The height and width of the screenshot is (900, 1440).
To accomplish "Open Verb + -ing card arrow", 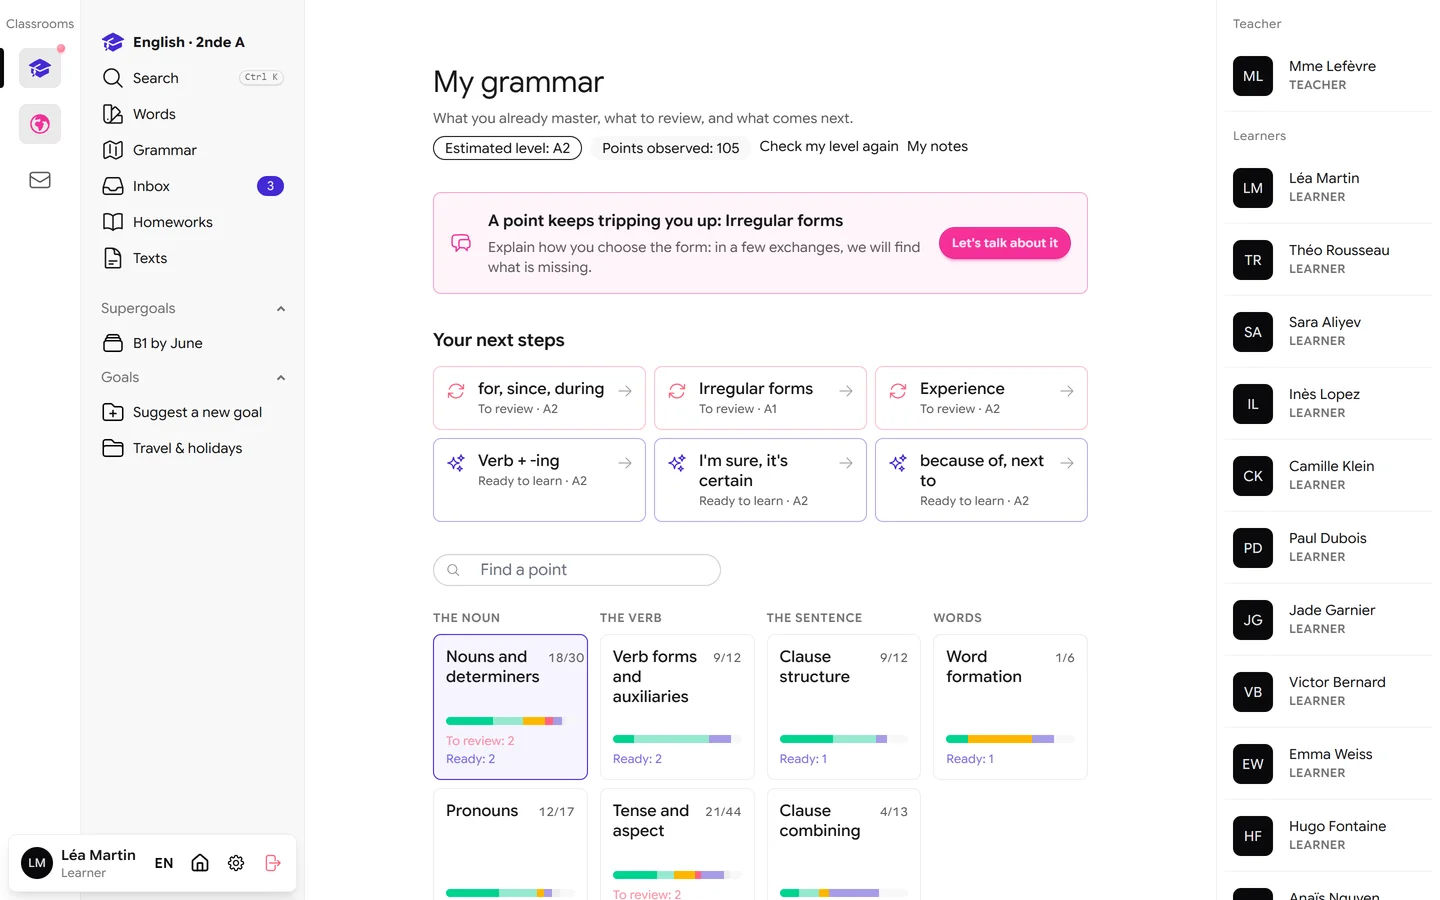I will click(625, 463).
